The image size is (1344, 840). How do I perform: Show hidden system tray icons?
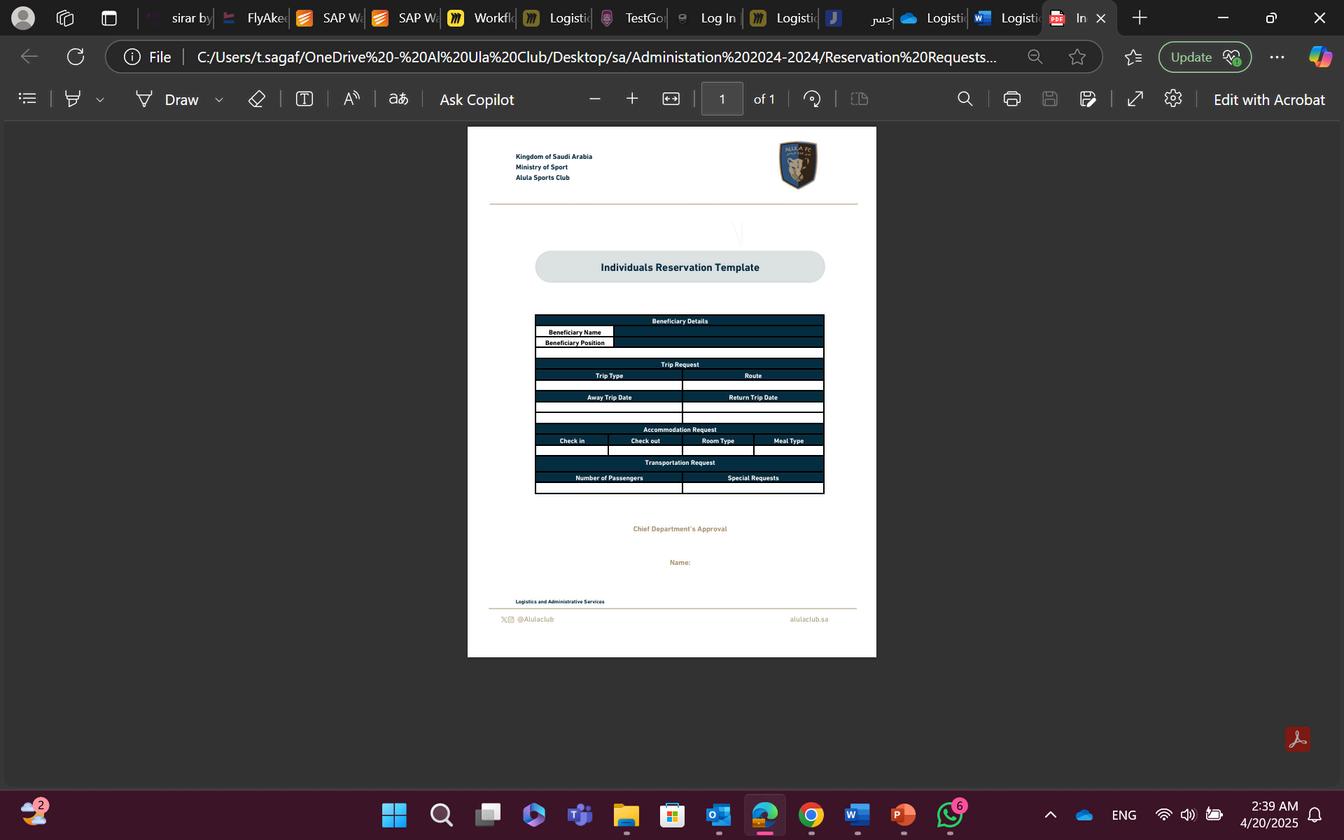point(1050,815)
